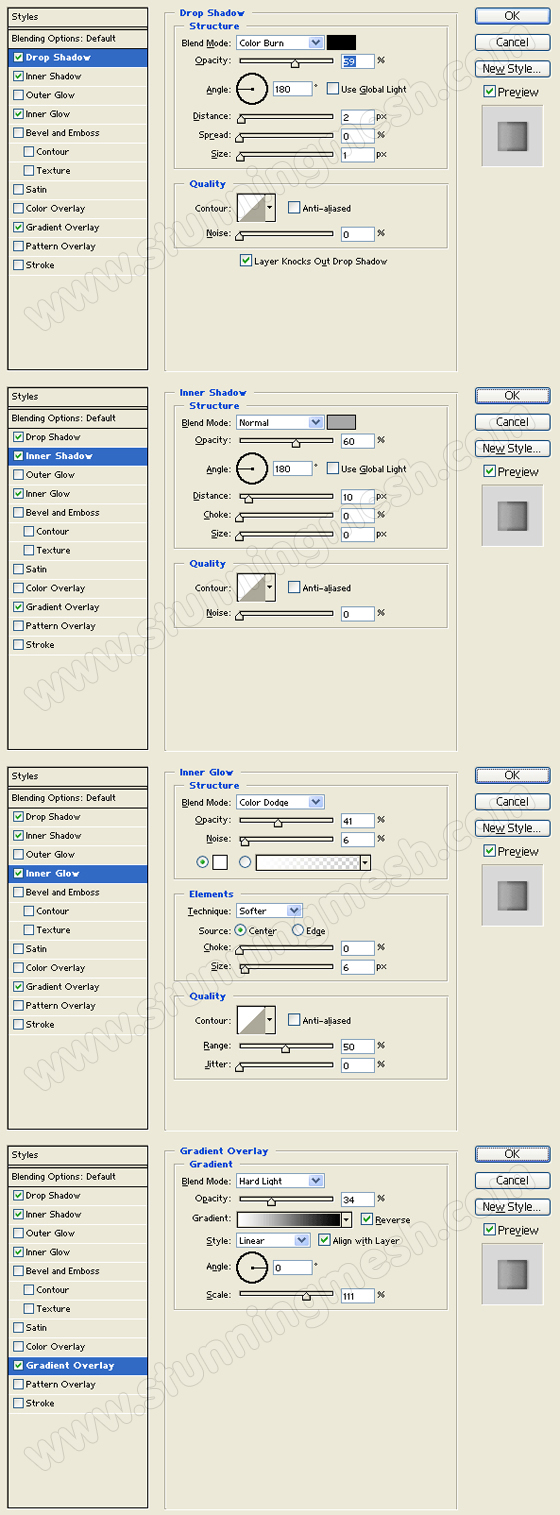Select the highlighted Inner Glow style entry
This screenshot has width=560, height=1515.
click(78, 873)
